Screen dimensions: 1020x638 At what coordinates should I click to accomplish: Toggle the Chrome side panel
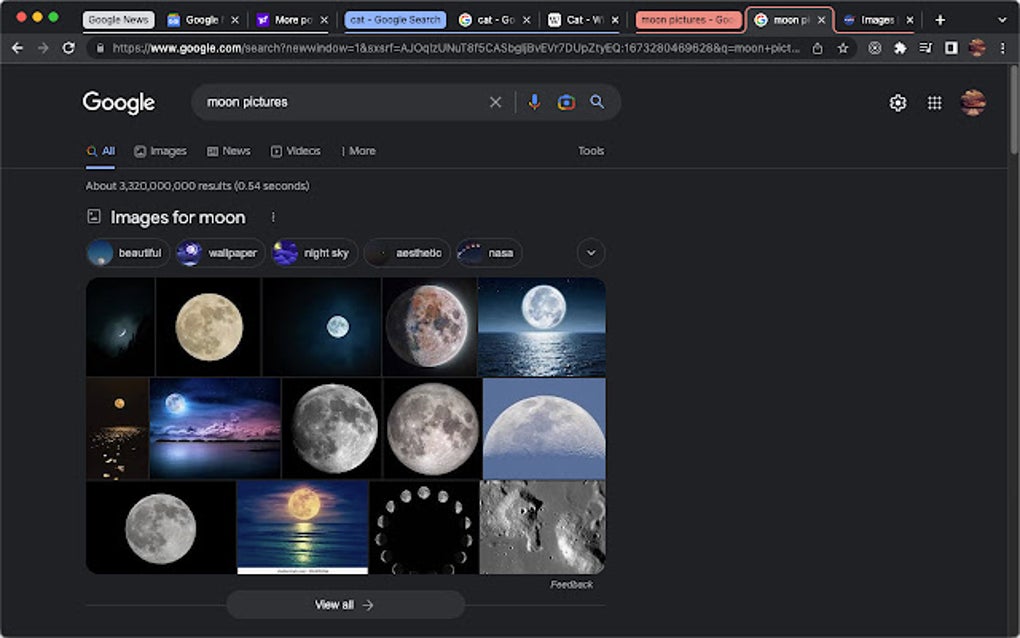951,48
